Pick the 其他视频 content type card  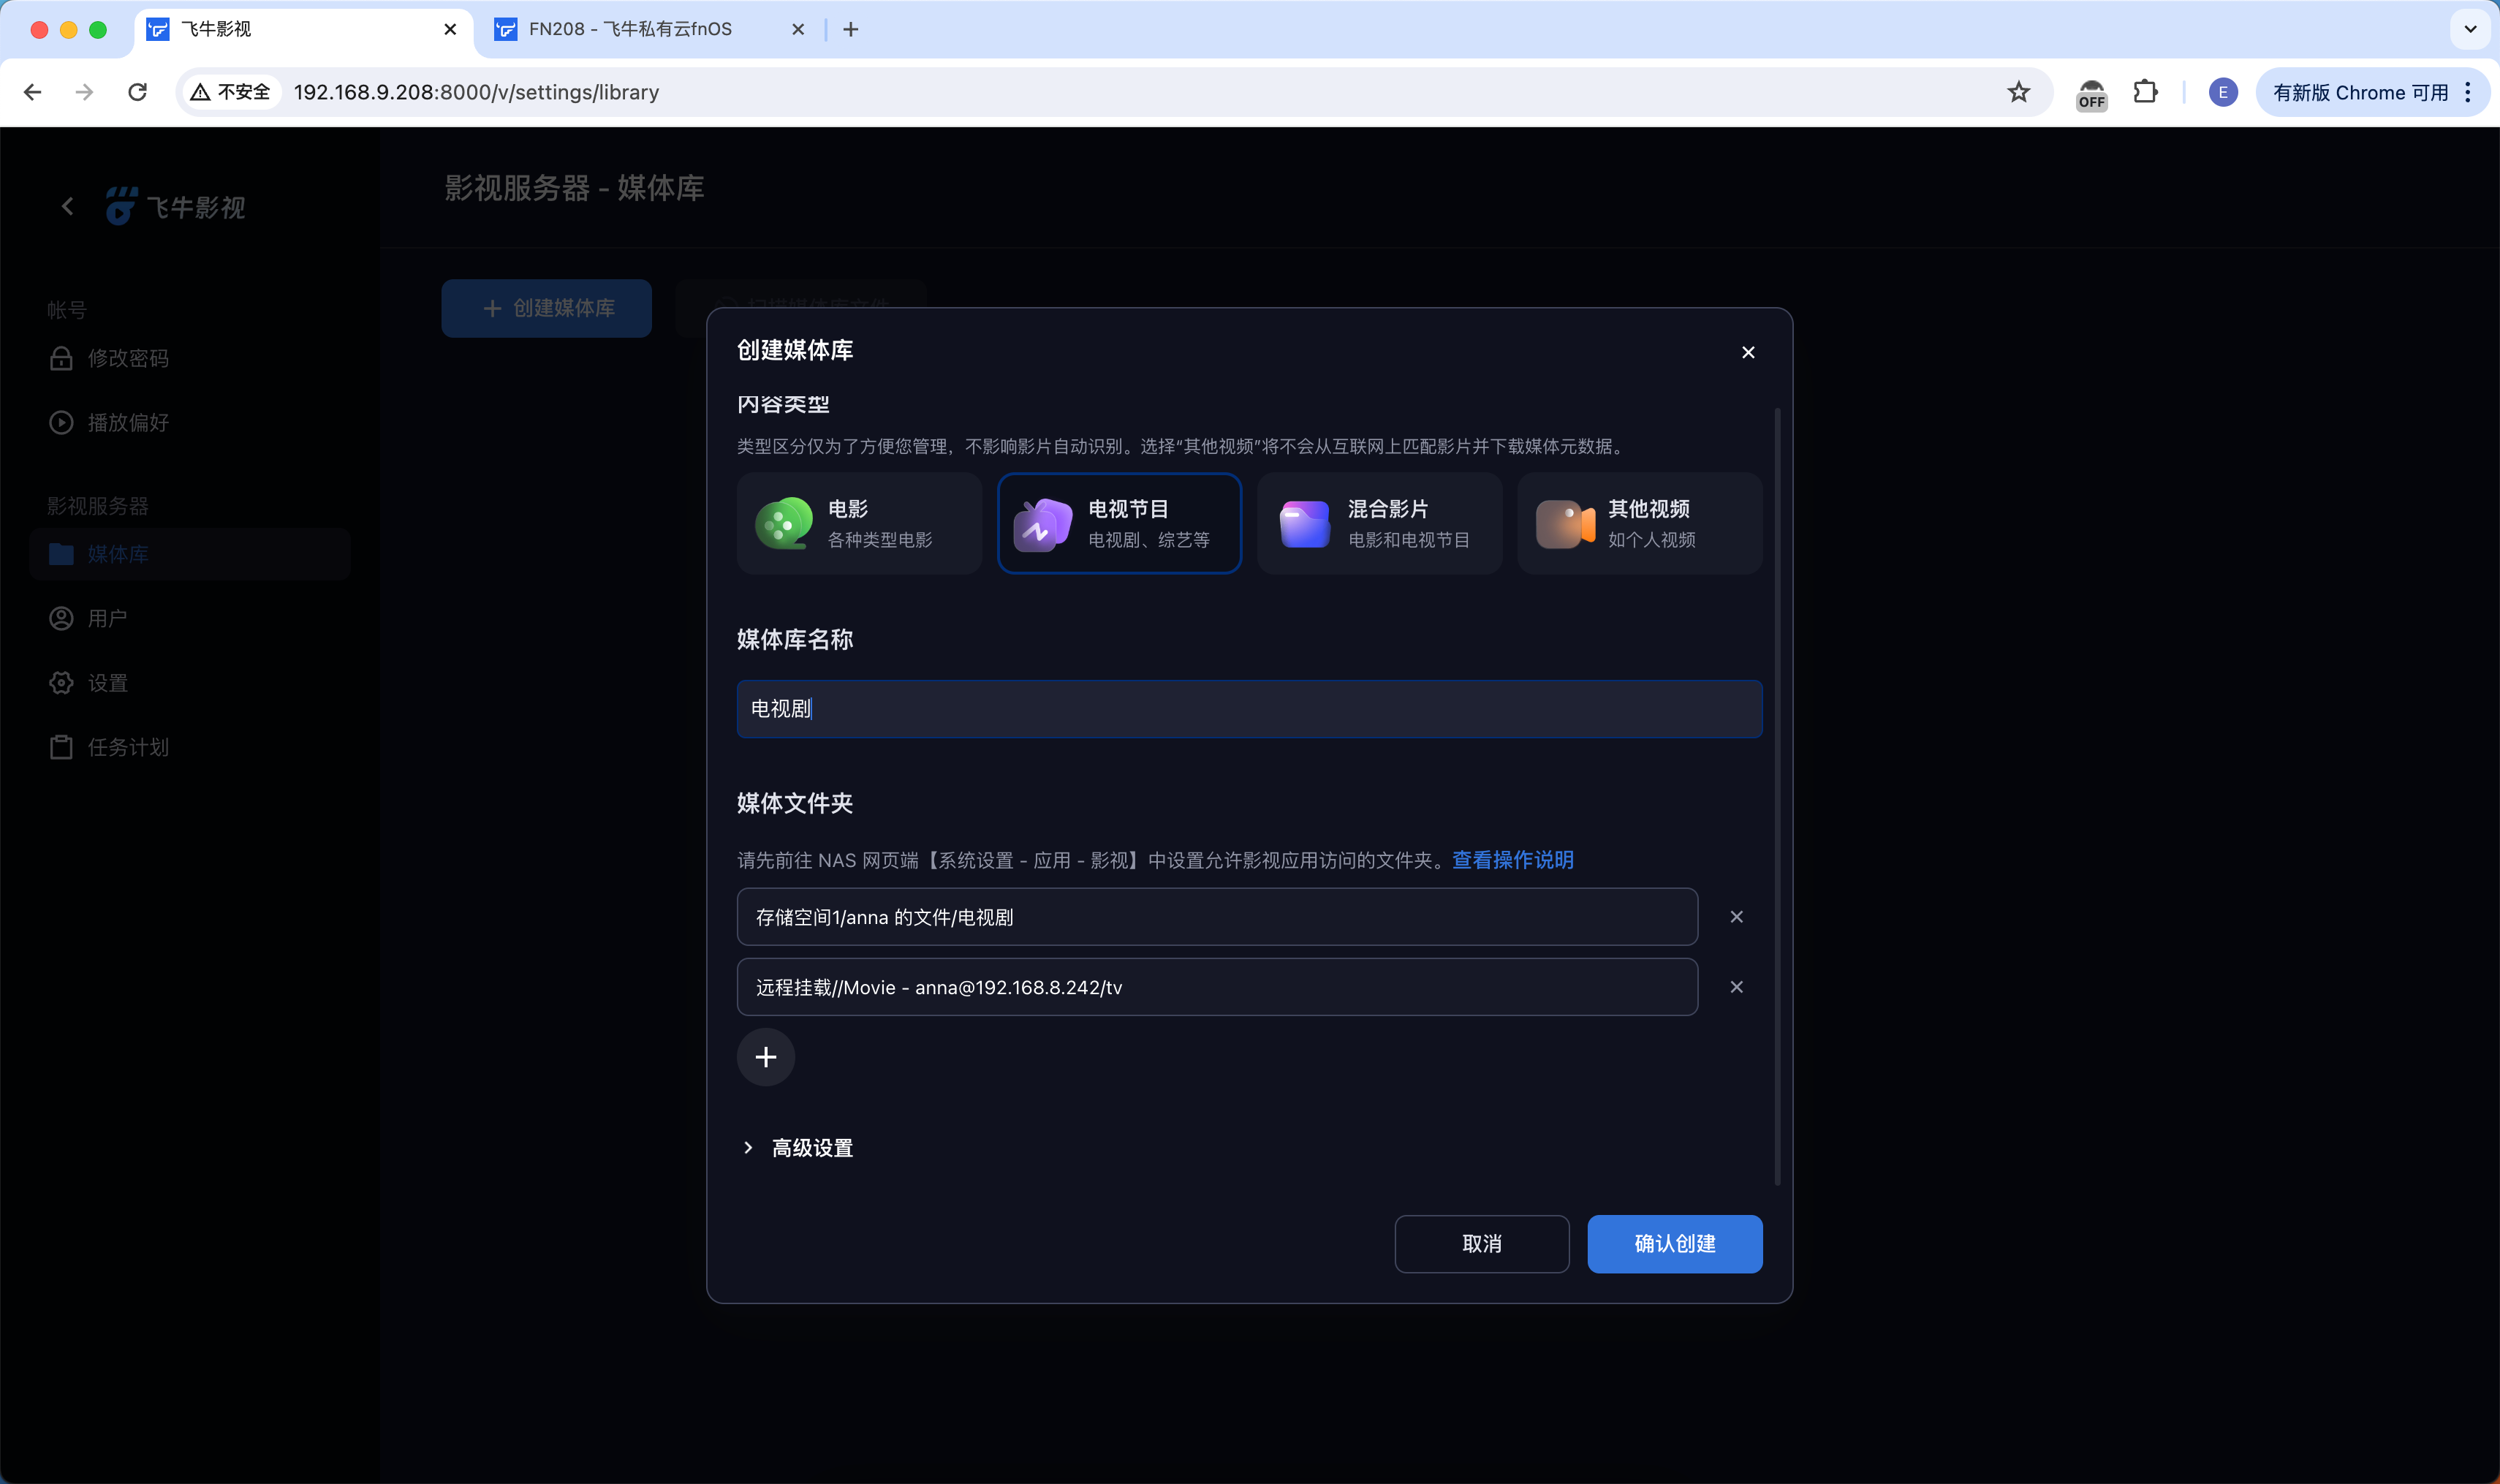(1639, 523)
